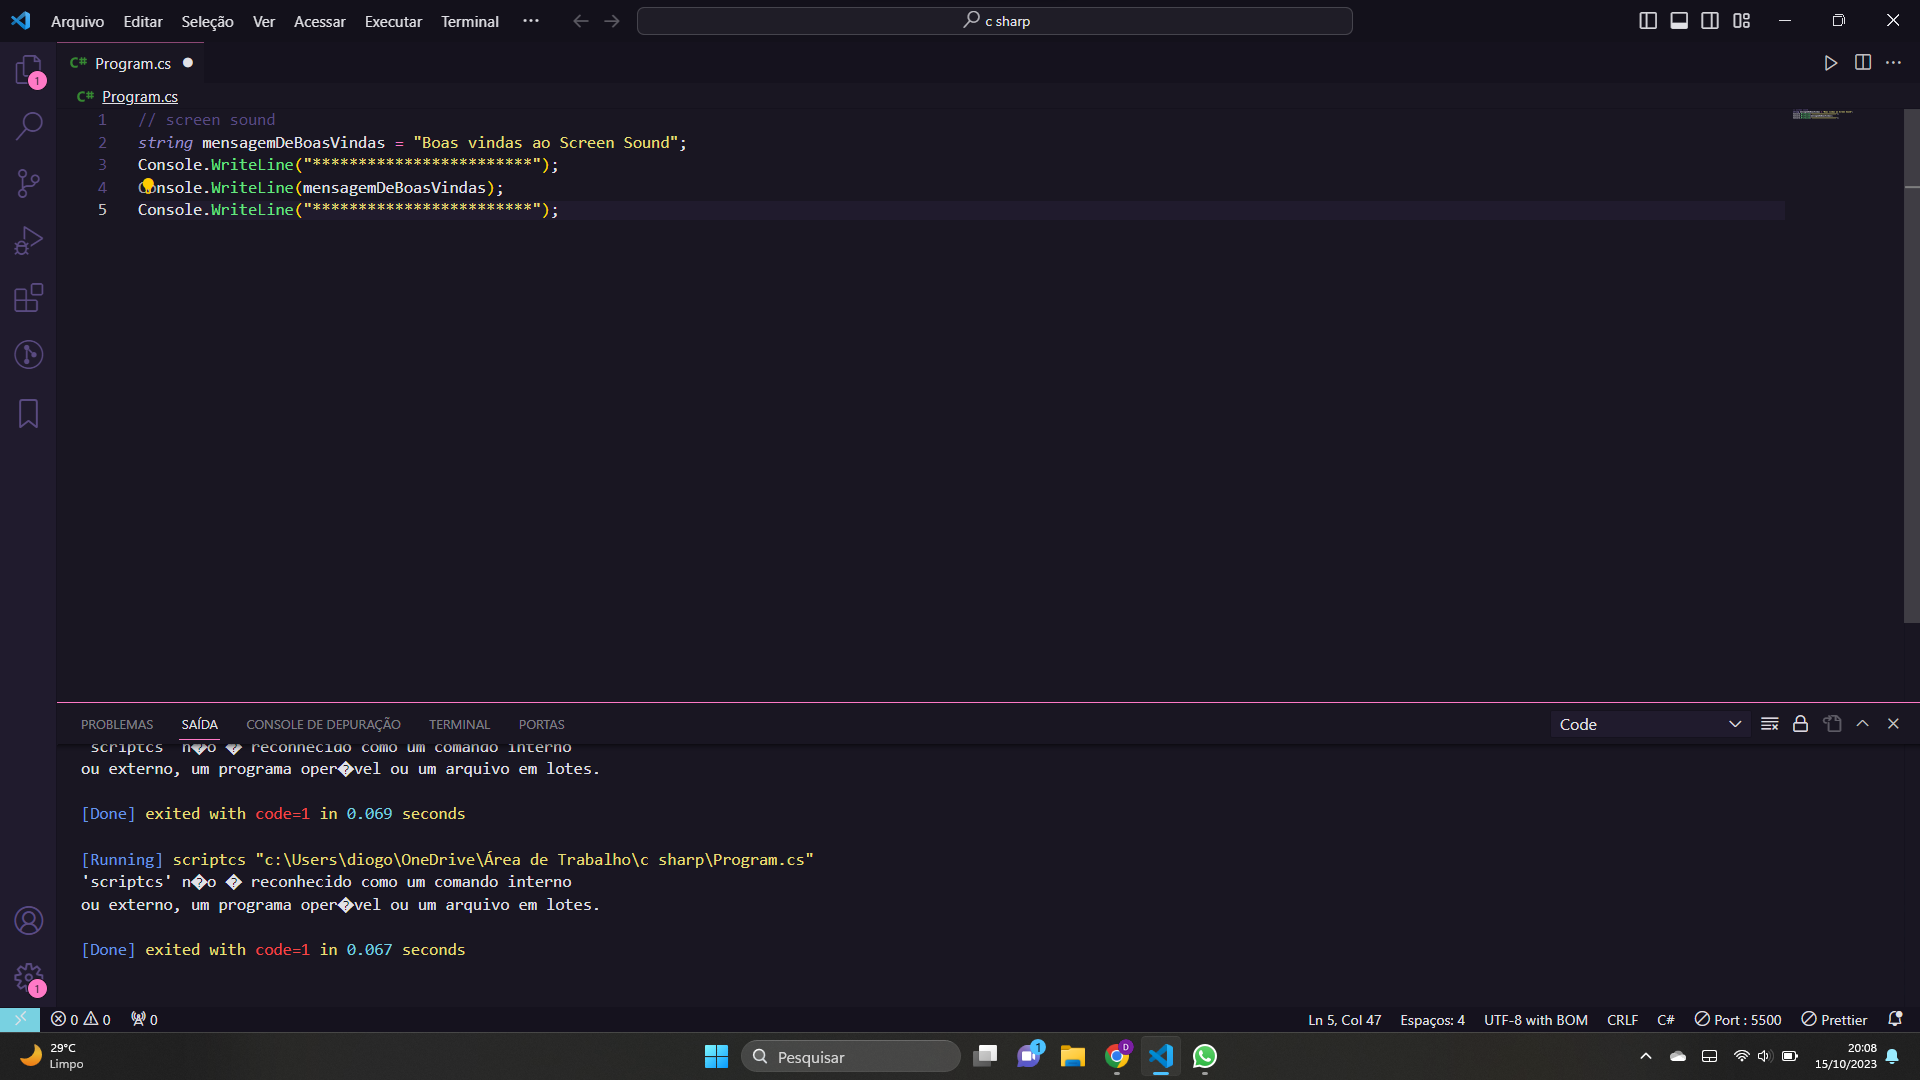Go back in navigation history
Image resolution: width=1920 pixels, height=1080 pixels.
(x=580, y=21)
